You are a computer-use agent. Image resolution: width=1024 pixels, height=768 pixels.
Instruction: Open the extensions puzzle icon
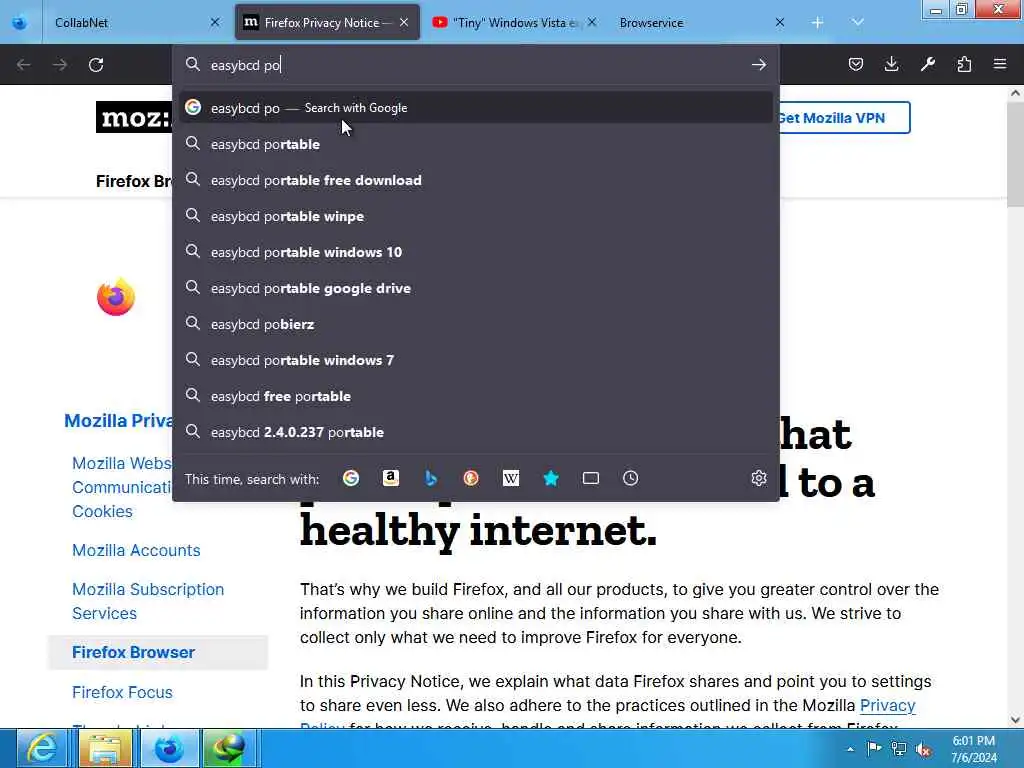tap(964, 64)
